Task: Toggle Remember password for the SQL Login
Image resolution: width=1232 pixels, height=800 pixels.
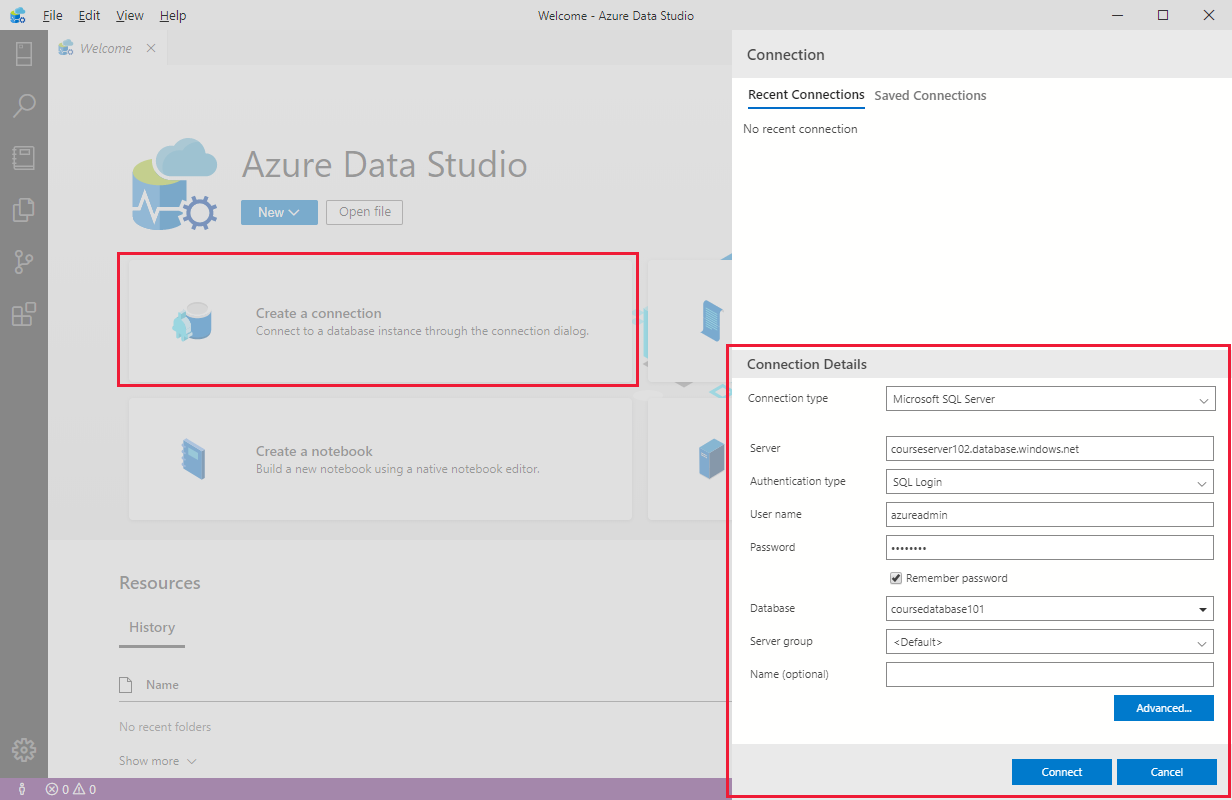Action: [x=896, y=577]
